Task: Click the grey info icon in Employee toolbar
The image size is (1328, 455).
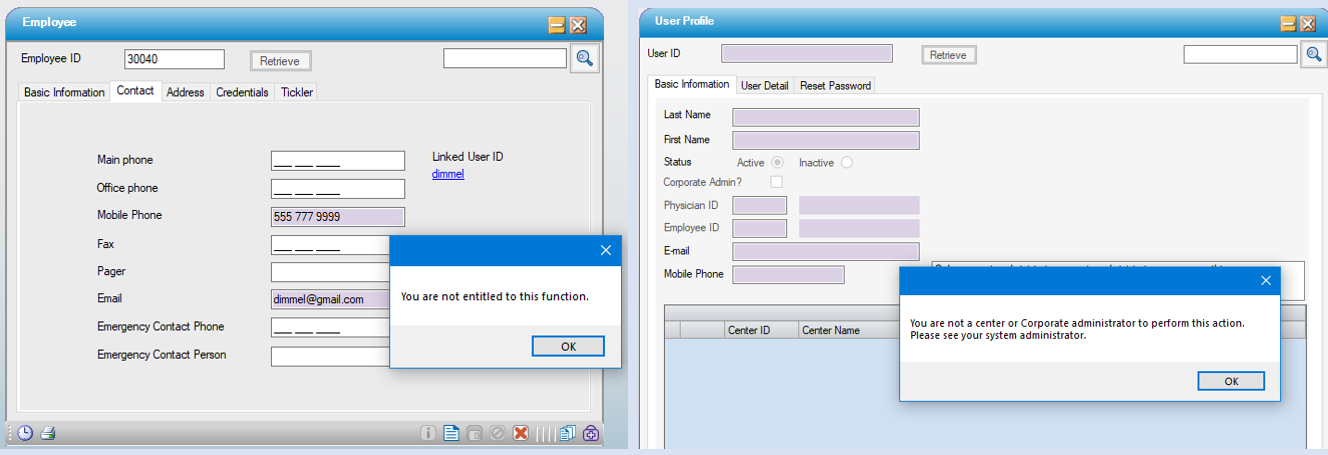Action: (428, 433)
